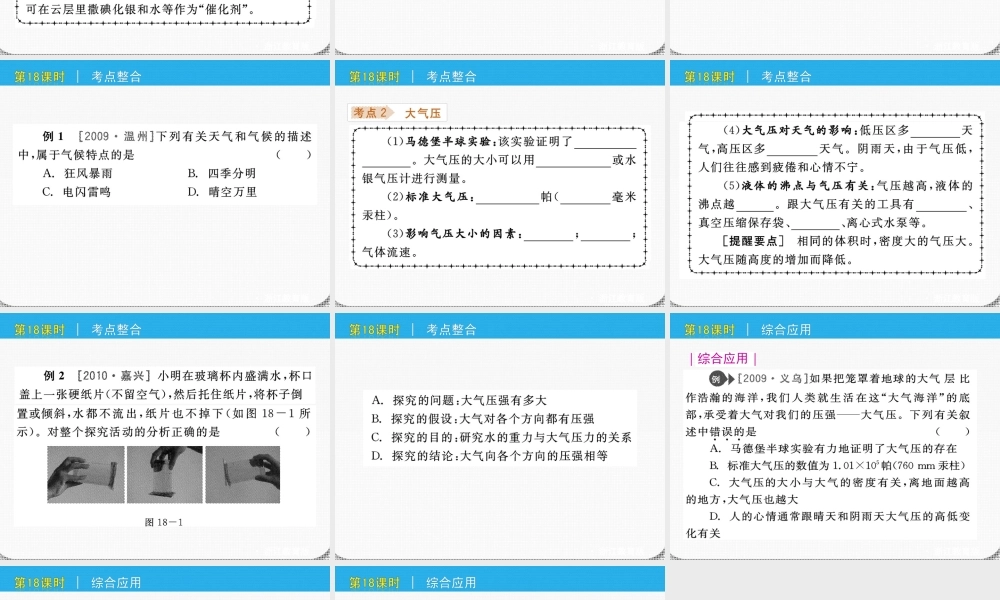Click the text (5)液体的沸点与气压有关
The width and height of the screenshot is (1000, 600).
pyautogui.click(x=798, y=186)
